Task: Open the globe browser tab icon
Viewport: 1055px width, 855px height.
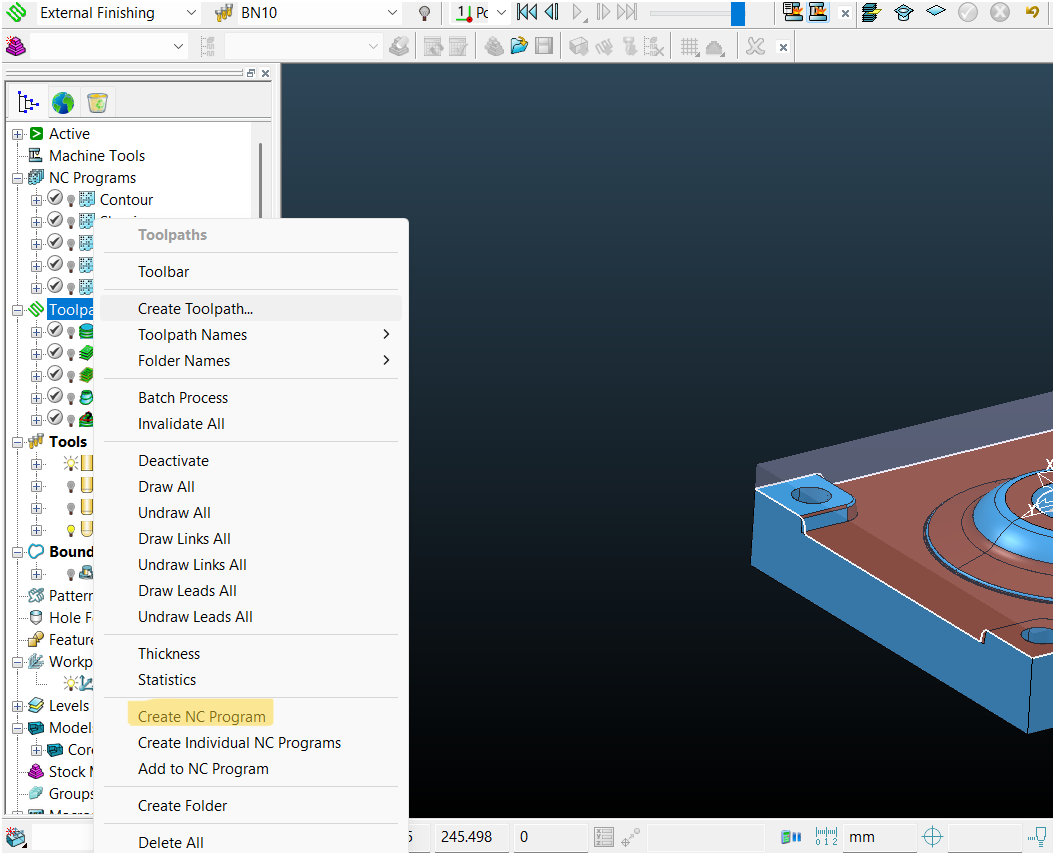Action: tap(63, 103)
